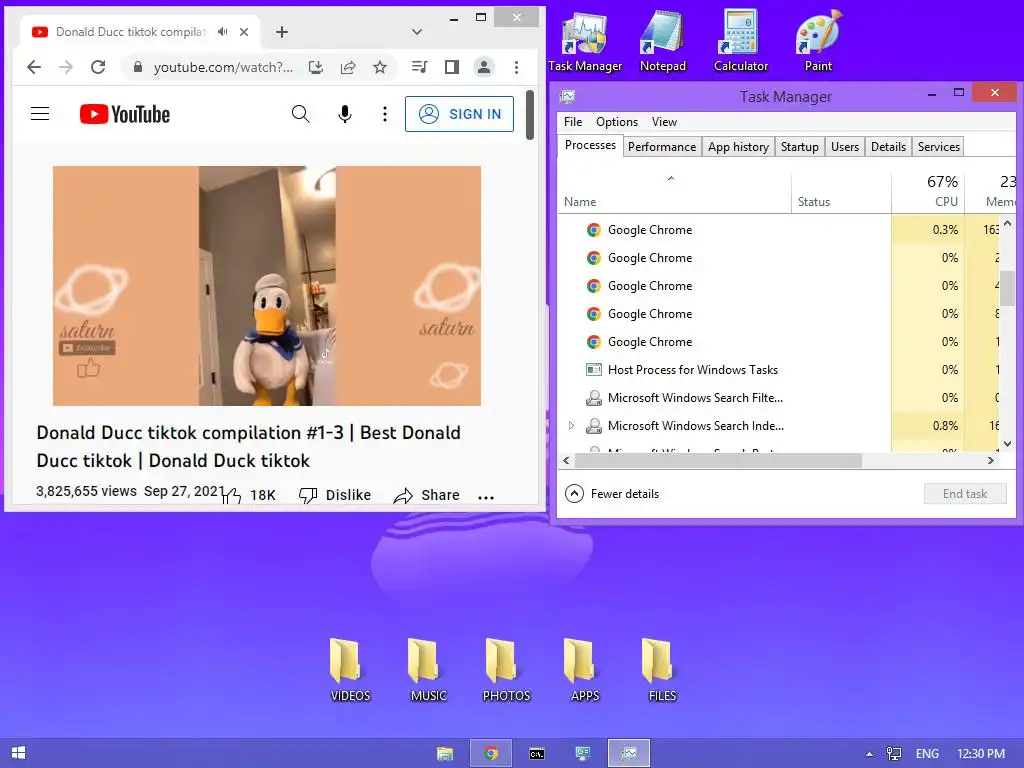Open the Windows Start button
The width and height of the screenshot is (1024, 768).
pyautogui.click(x=18, y=753)
